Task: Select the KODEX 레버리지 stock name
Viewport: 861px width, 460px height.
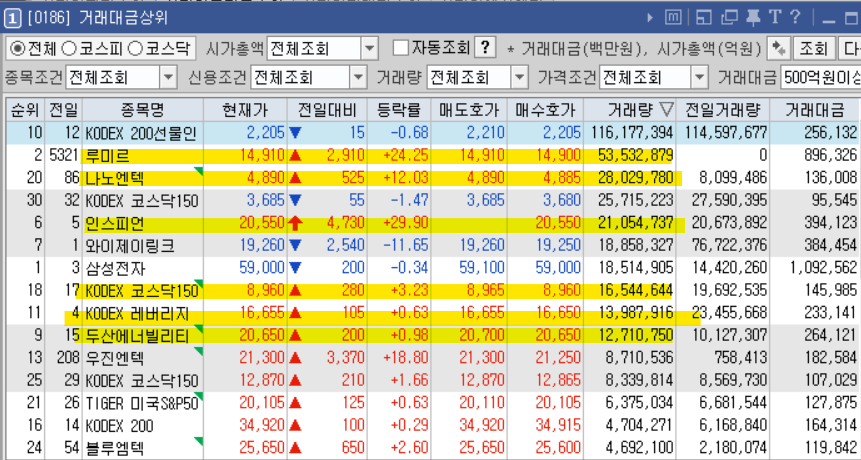Action: pos(137,313)
